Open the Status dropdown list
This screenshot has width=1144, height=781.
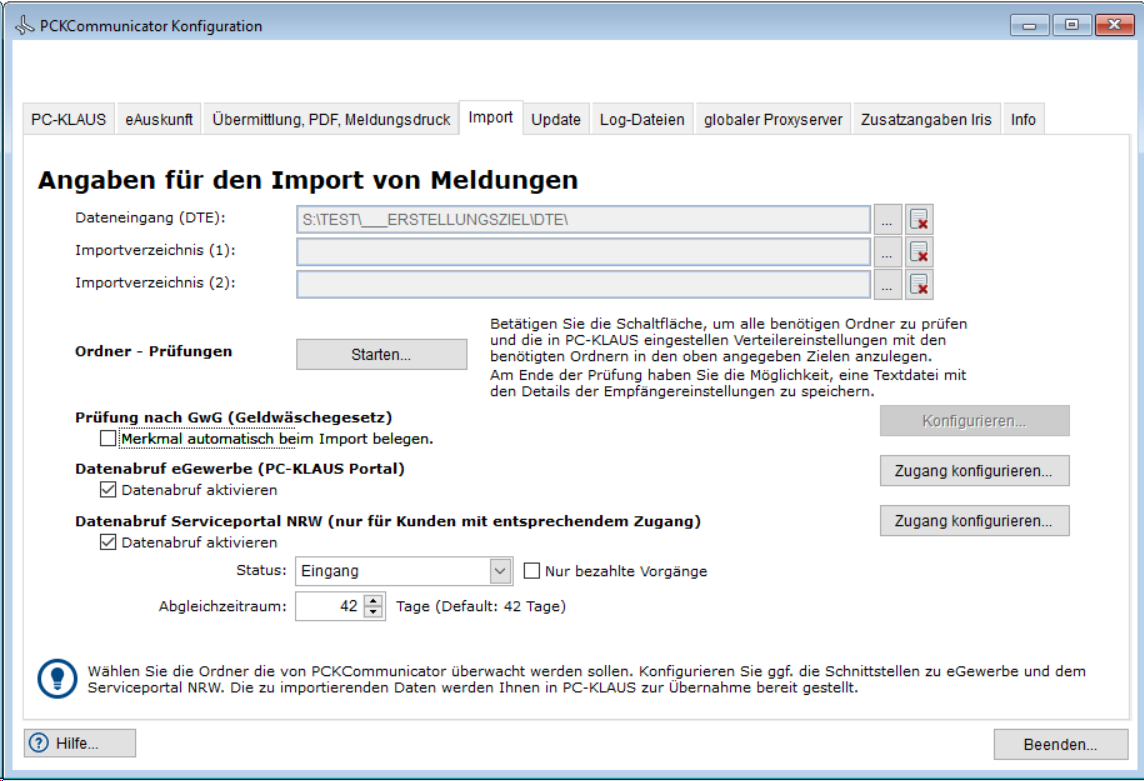pyautogui.click(x=500, y=571)
